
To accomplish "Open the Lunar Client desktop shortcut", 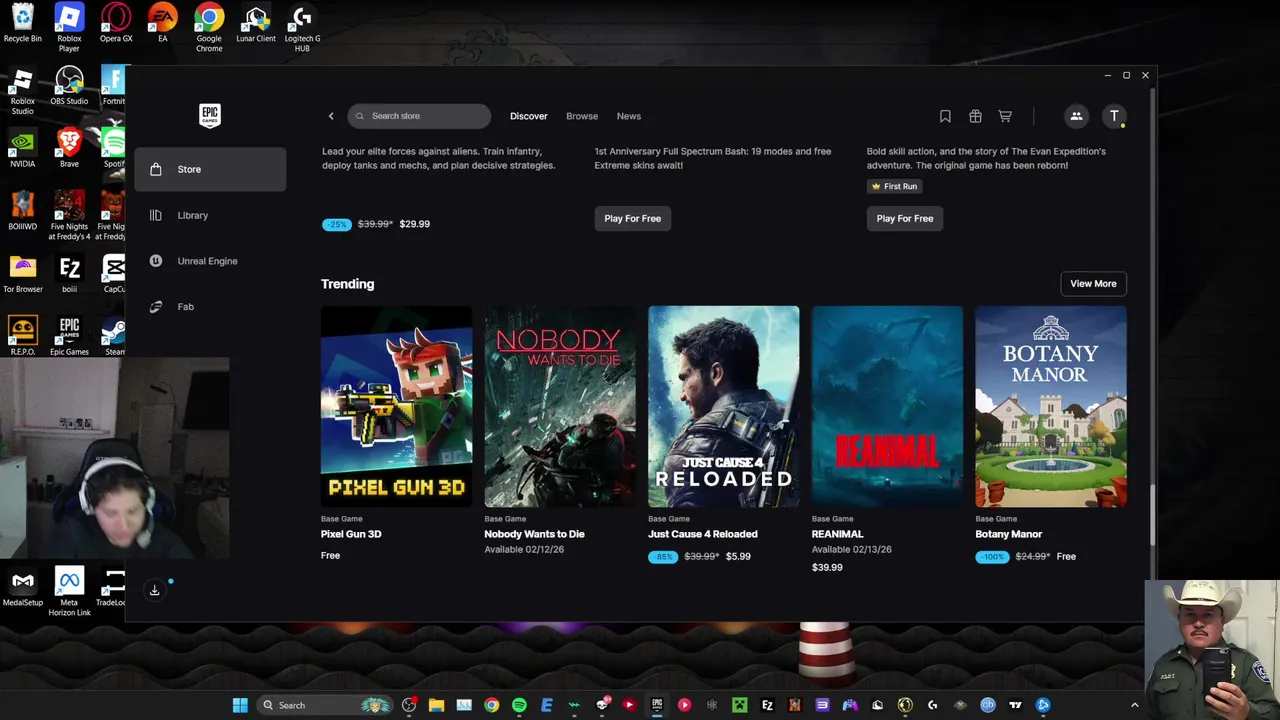I will (x=256, y=24).
